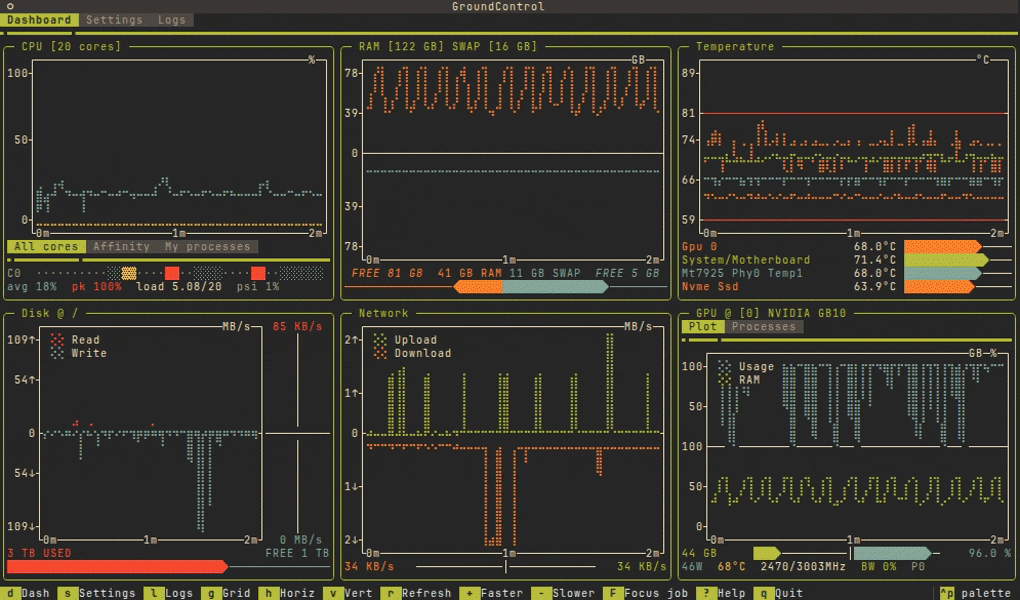The width and height of the screenshot is (1020, 600).
Task: Click the System/Motherboard temperature bar
Action: (946, 260)
